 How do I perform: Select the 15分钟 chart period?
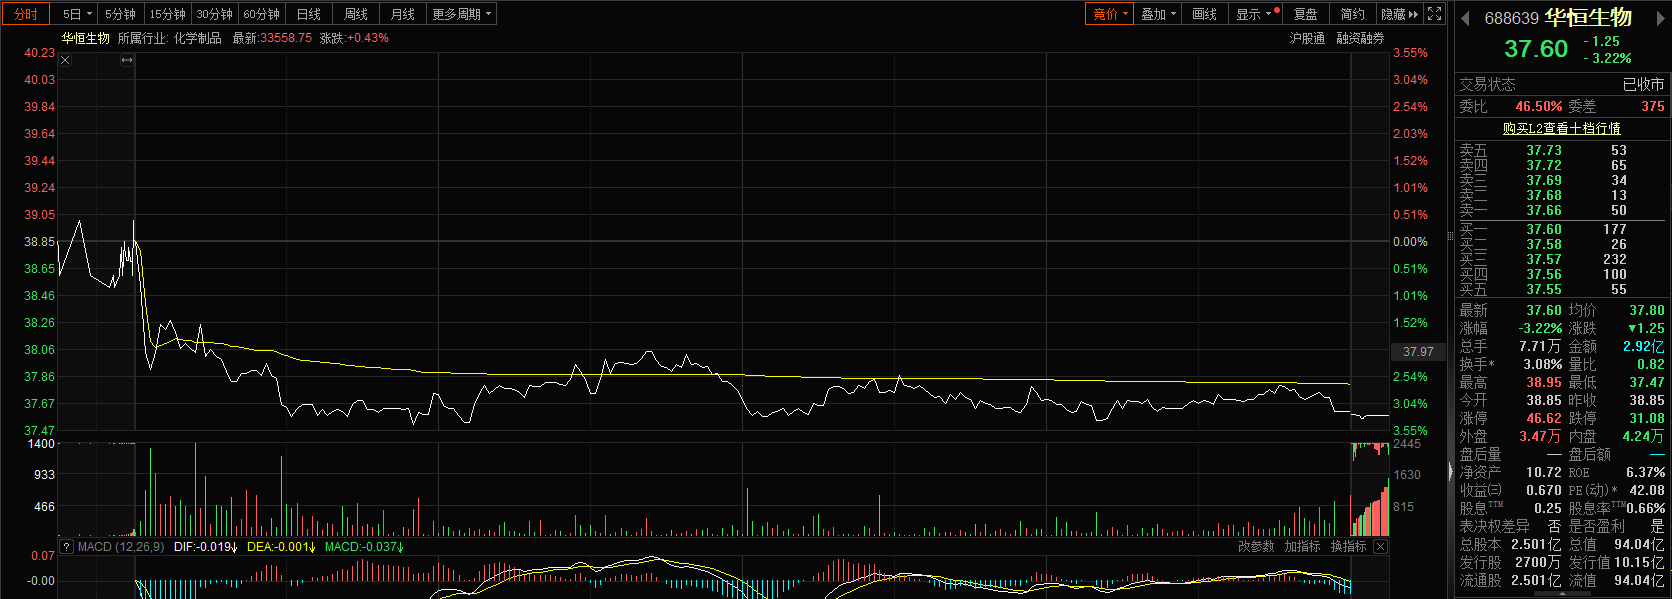click(x=168, y=14)
